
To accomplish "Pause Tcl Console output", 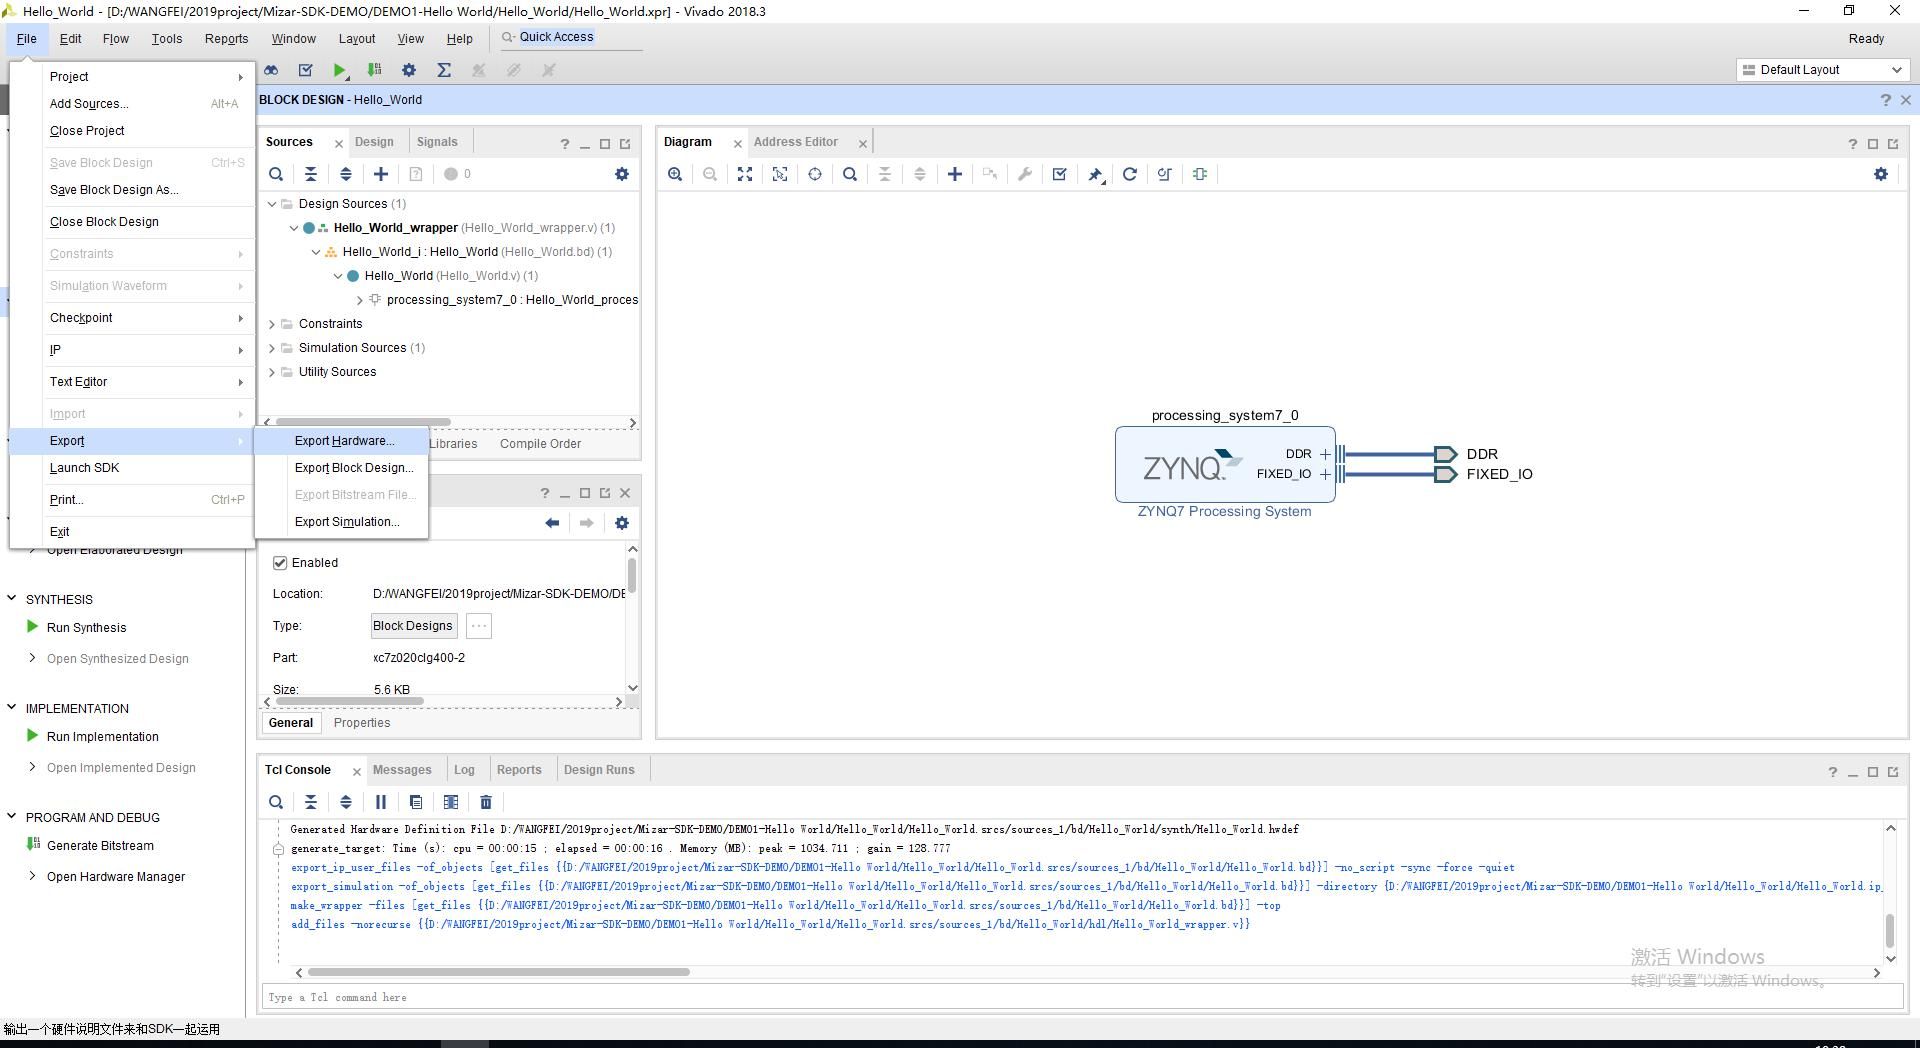I will 381,802.
